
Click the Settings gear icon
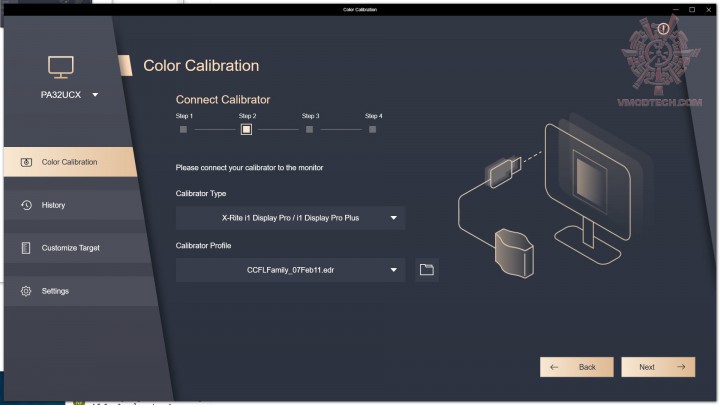click(26, 291)
